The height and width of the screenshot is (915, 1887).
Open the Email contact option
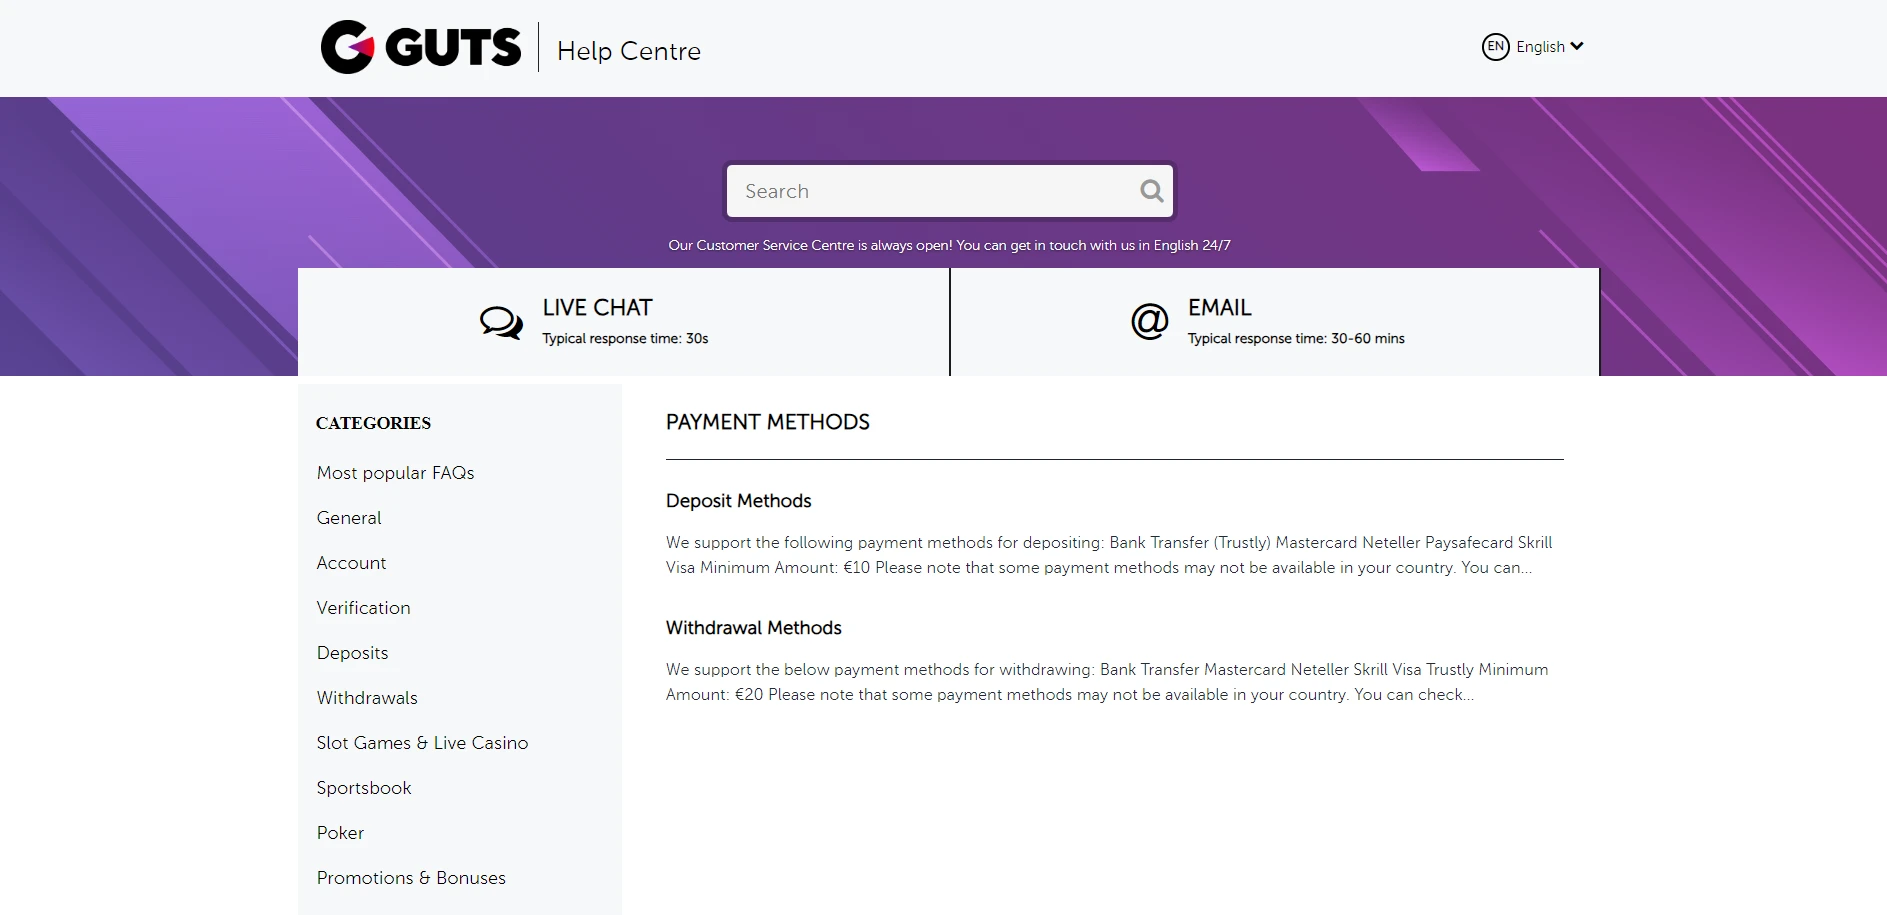1275,322
